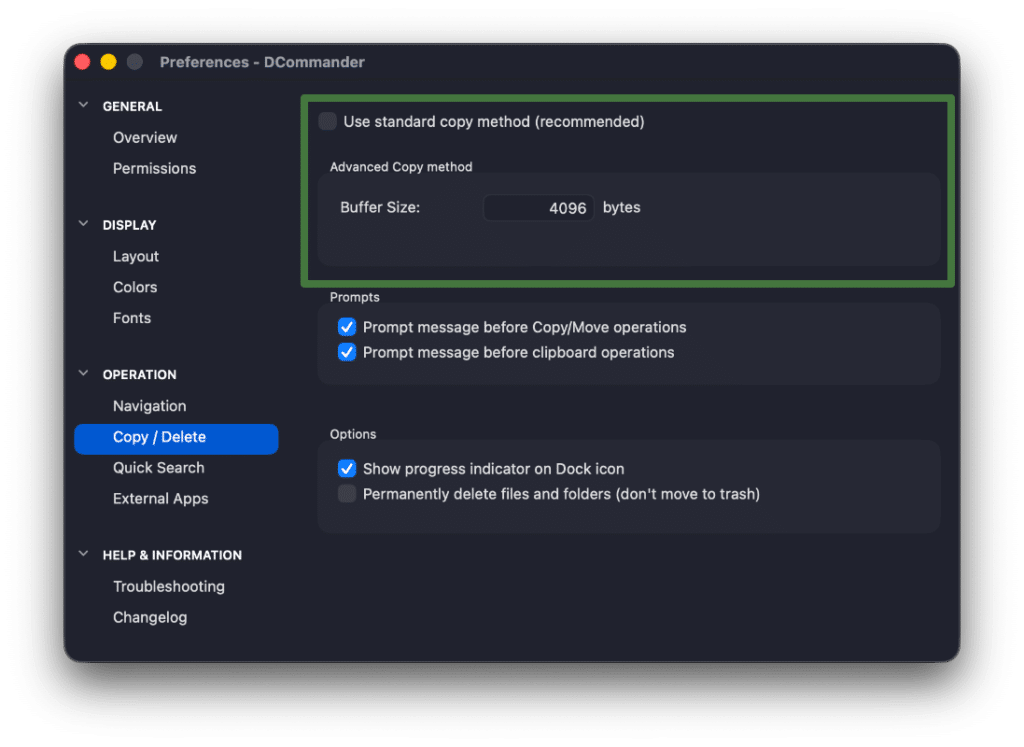This screenshot has height=747, width=1024.
Task: Turn off 'Show progress indicator on Dock icon'
Action: tap(347, 468)
